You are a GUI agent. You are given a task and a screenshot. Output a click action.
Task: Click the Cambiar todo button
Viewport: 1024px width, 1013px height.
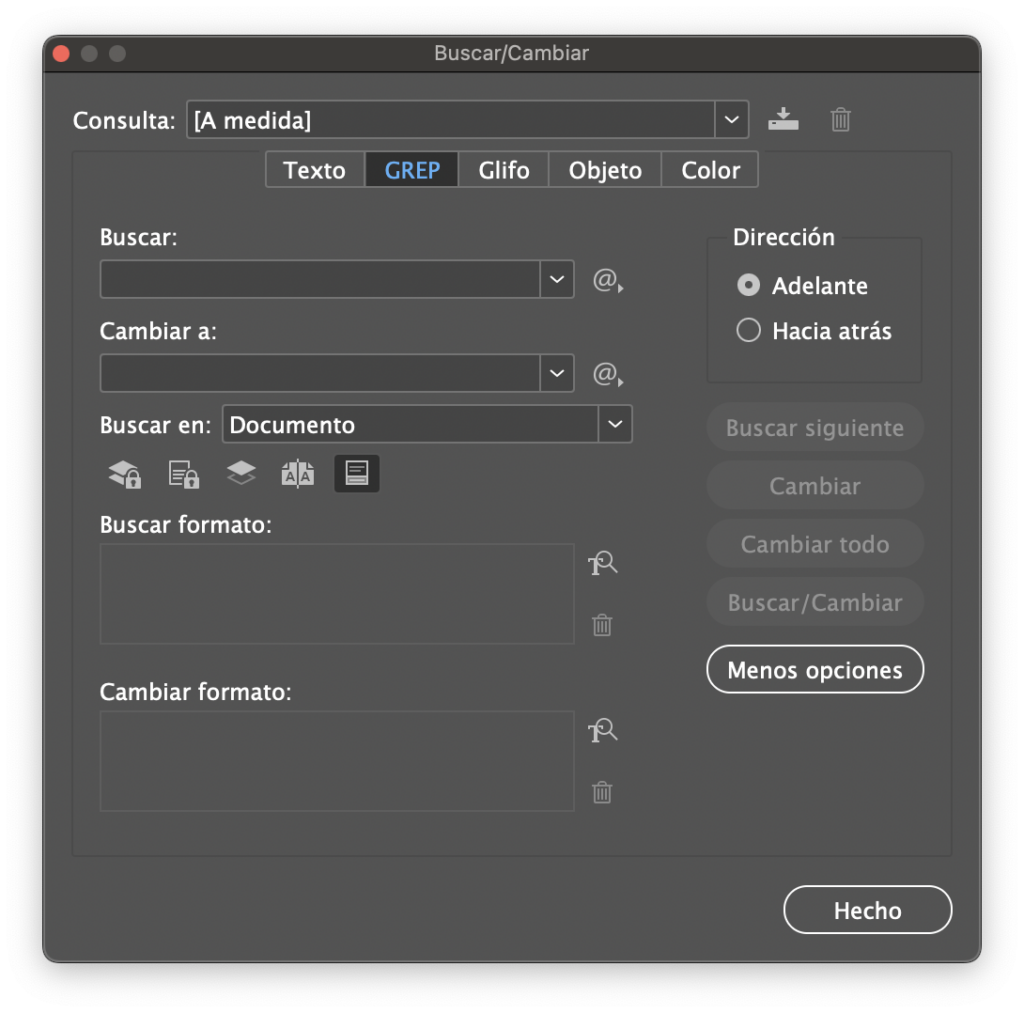coord(815,544)
